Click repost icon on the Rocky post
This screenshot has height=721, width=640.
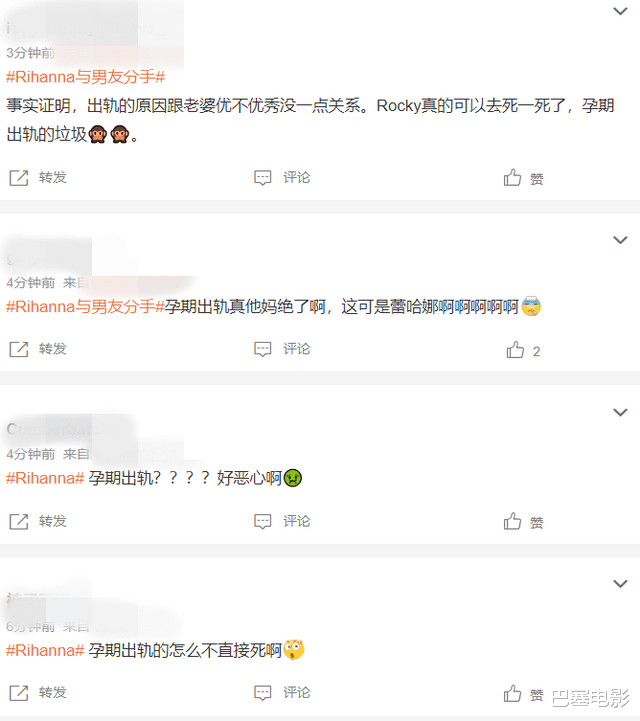coord(19,177)
